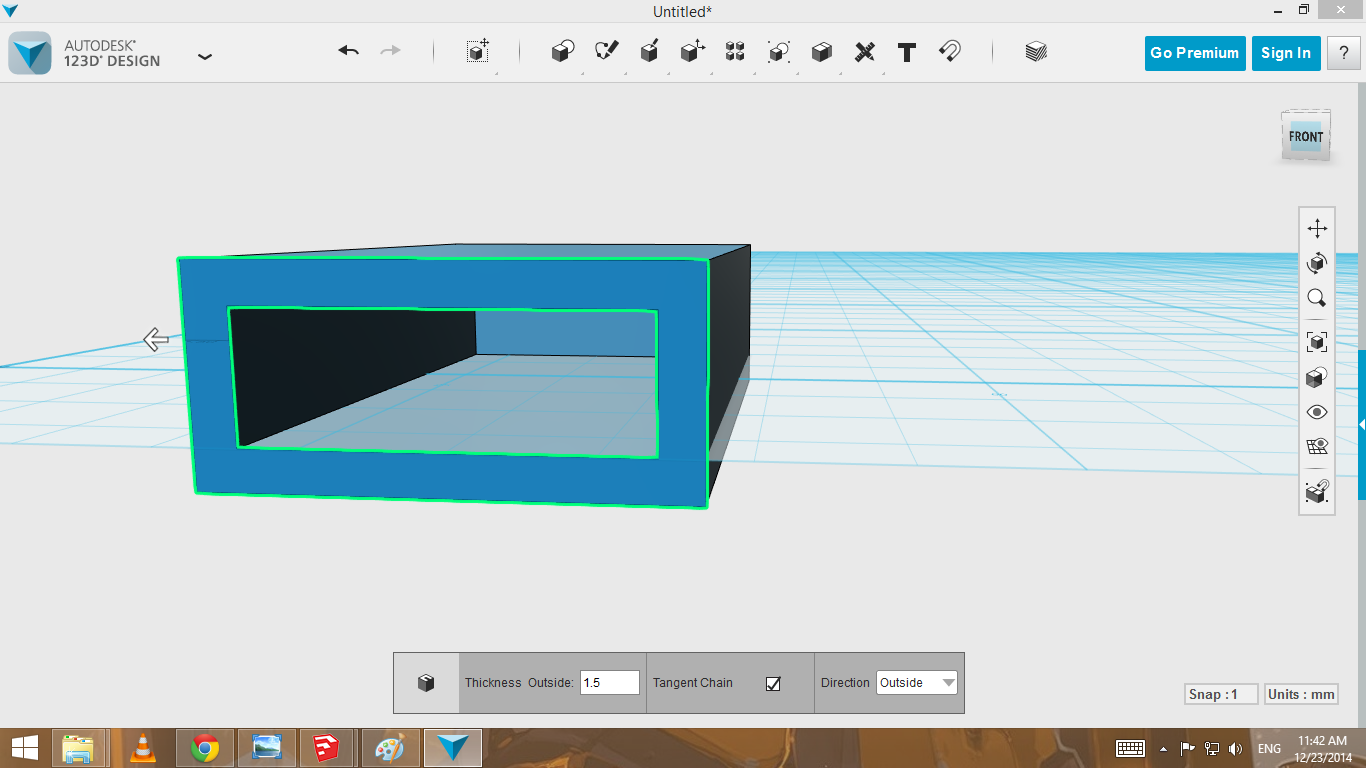Uncheck the Tangent Chain checkbox
Image resolution: width=1366 pixels, height=768 pixels.
pos(773,683)
